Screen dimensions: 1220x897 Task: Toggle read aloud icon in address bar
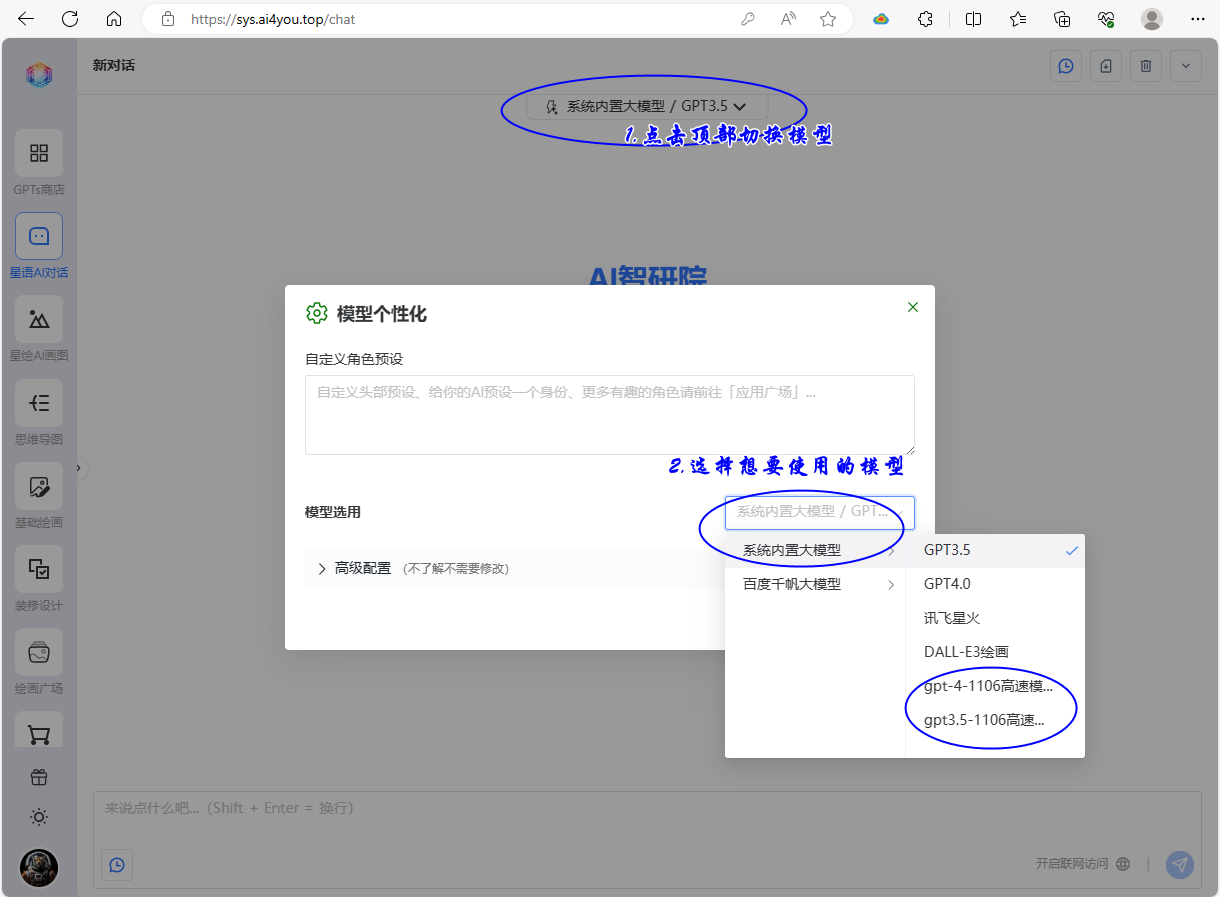788,19
